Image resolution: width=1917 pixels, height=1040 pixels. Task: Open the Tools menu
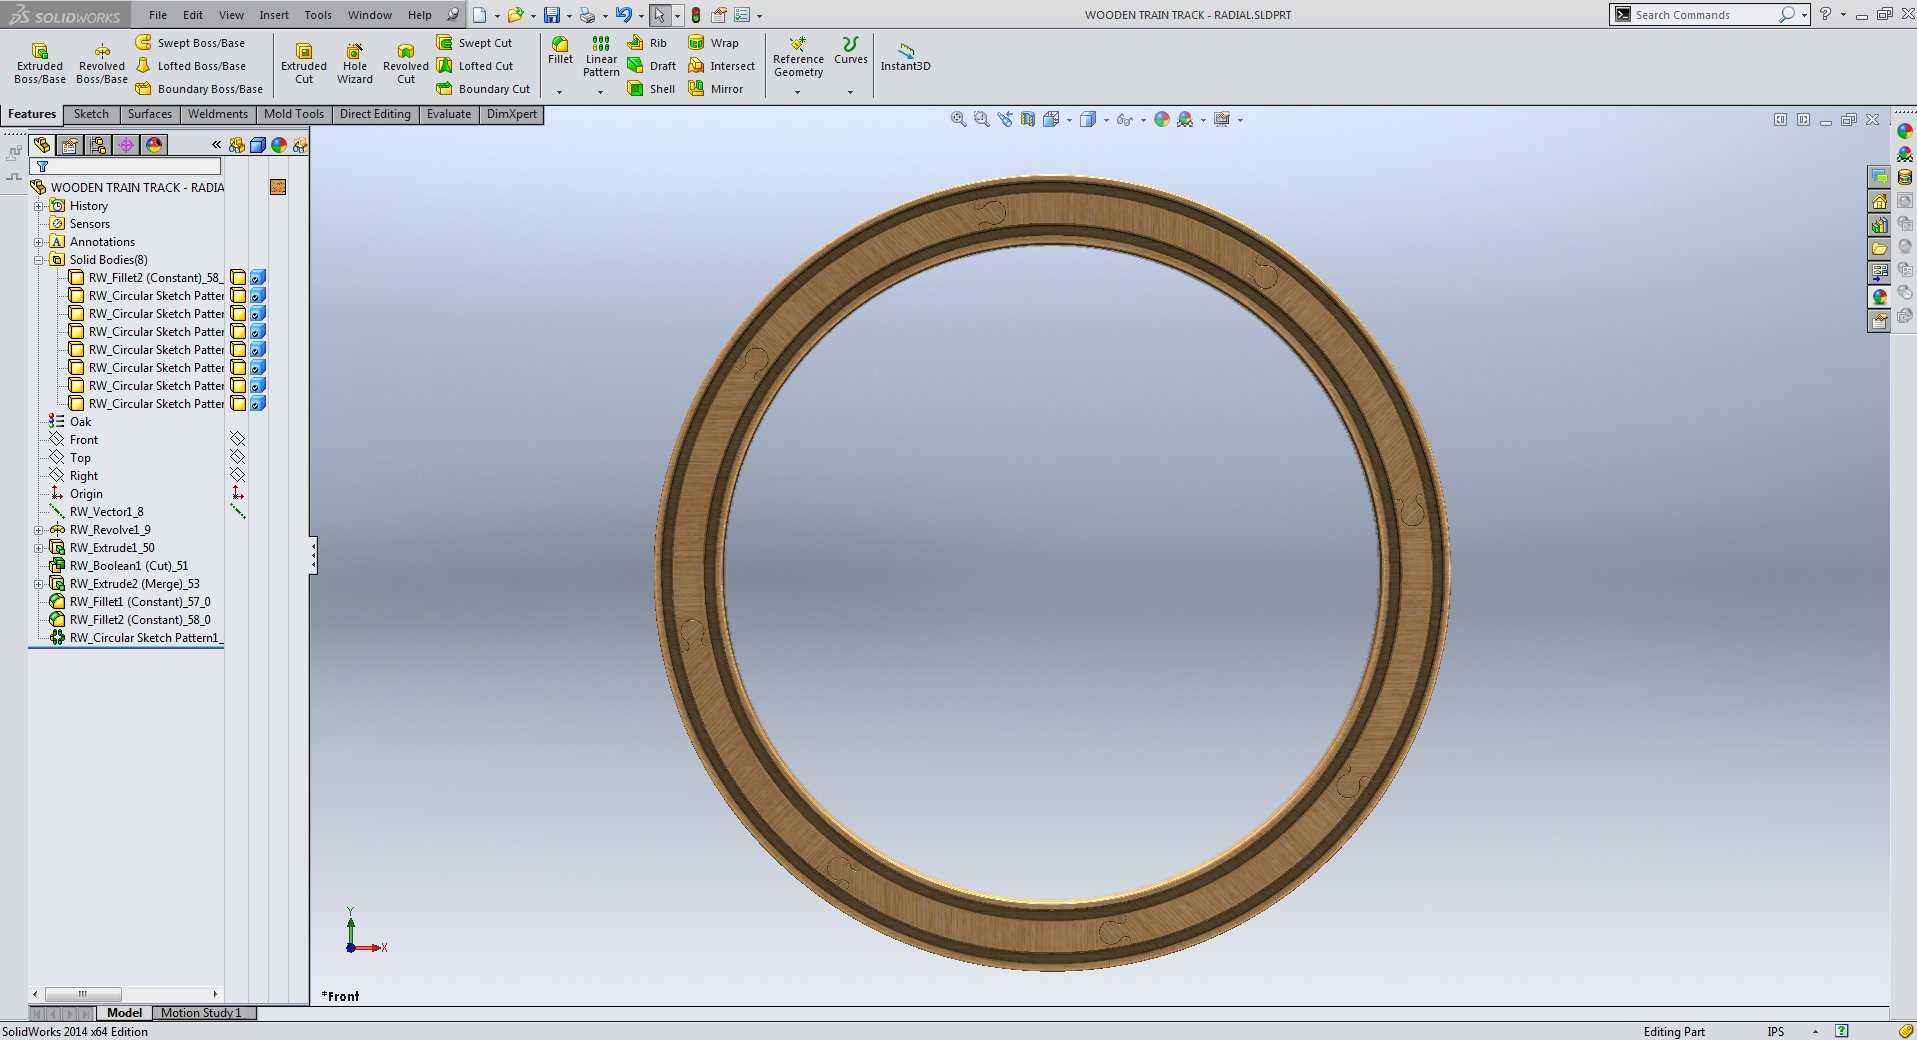pos(318,15)
